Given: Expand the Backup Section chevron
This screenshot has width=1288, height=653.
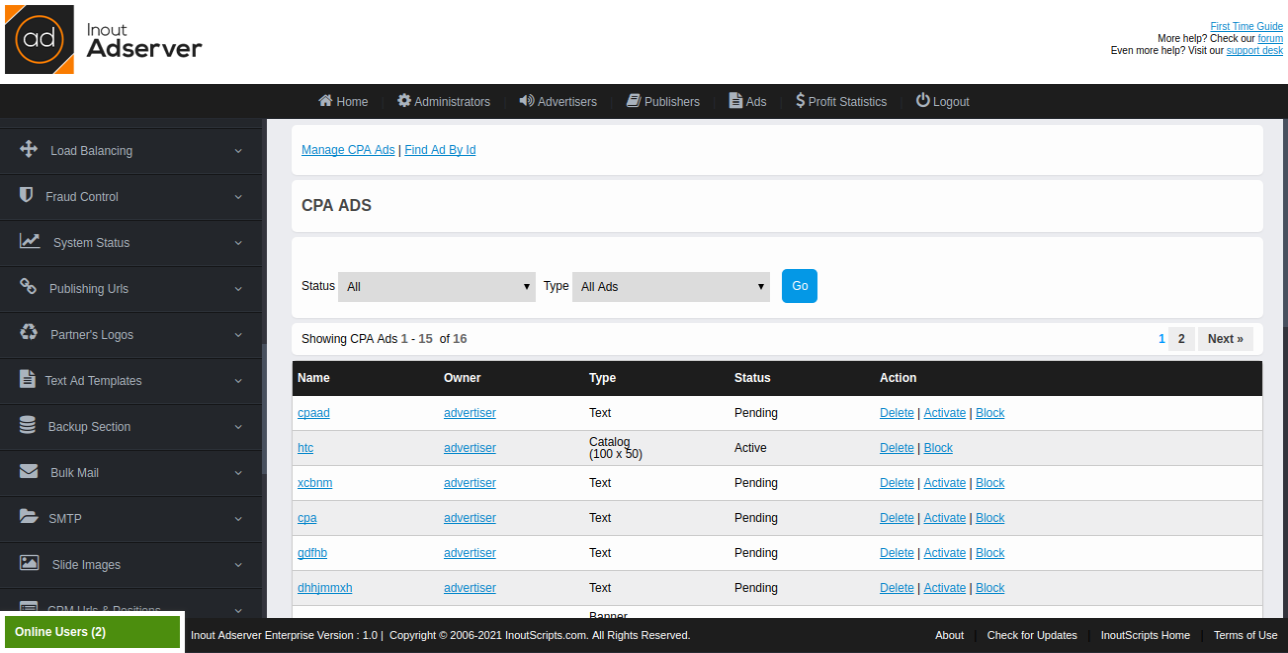Looking at the screenshot, I should click(238, 427).
